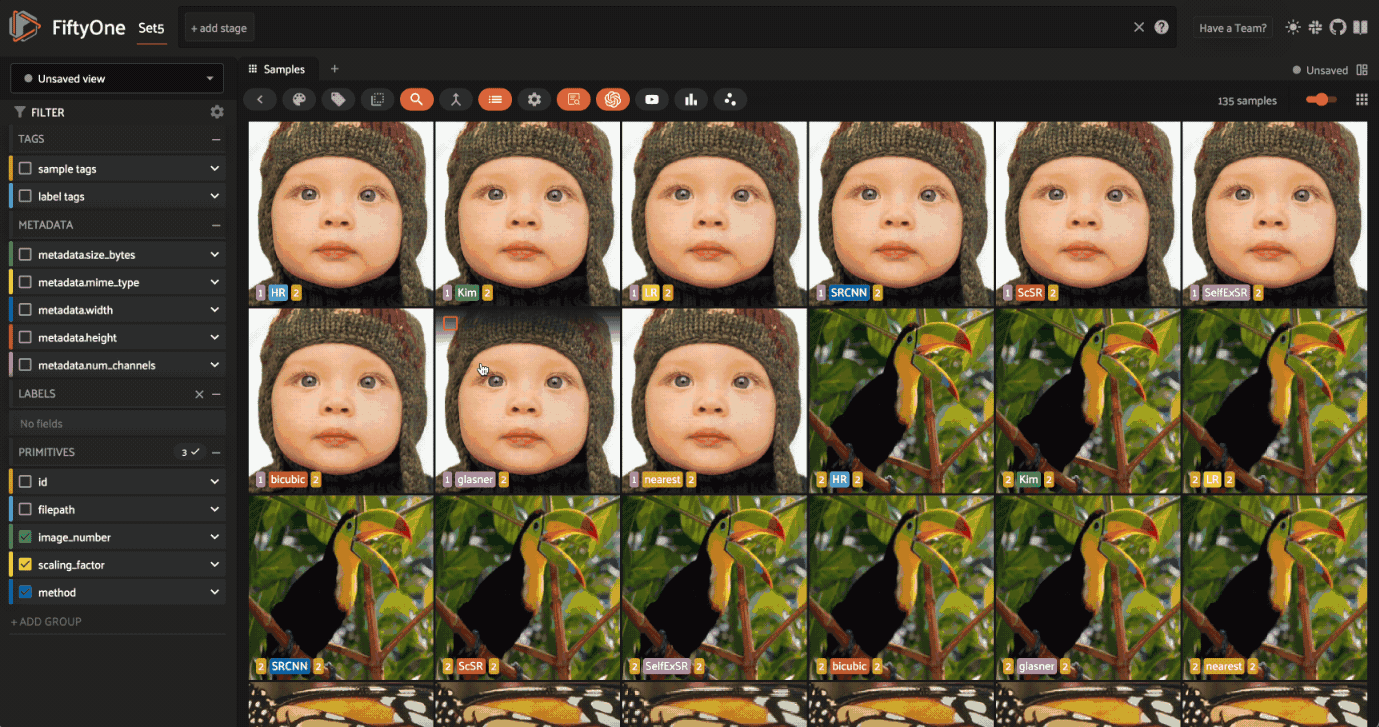The width and height of the screenshot is (1379, 727).
Task: Click the Have a Team? button
Action: [1233, 28]
